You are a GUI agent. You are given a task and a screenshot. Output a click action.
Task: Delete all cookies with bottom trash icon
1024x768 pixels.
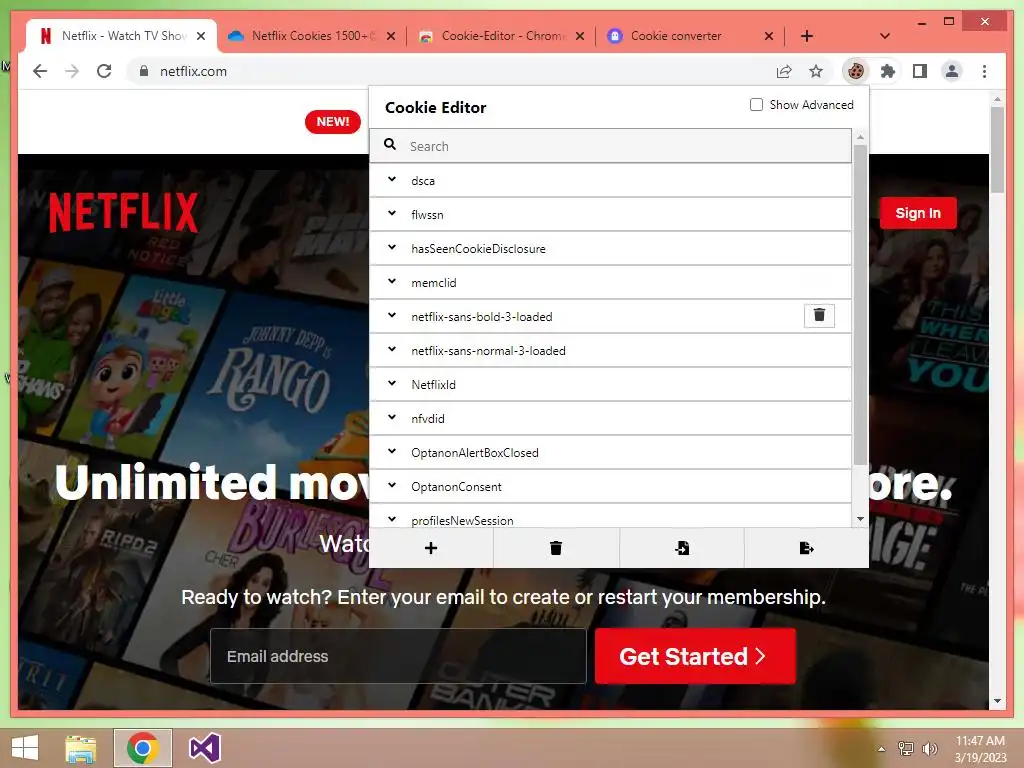coord(556,548)
